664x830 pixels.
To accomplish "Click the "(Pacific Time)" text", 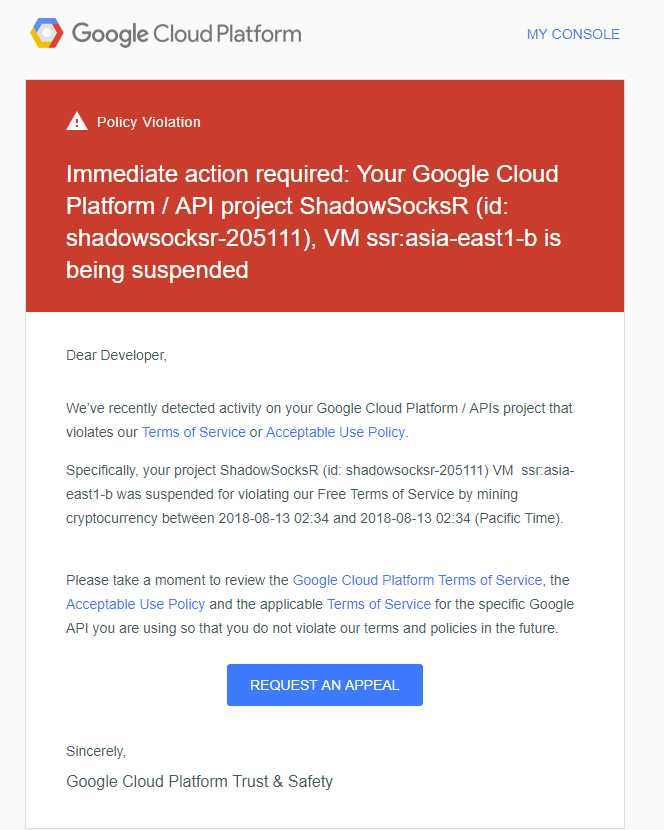I will tap(518, 518).
